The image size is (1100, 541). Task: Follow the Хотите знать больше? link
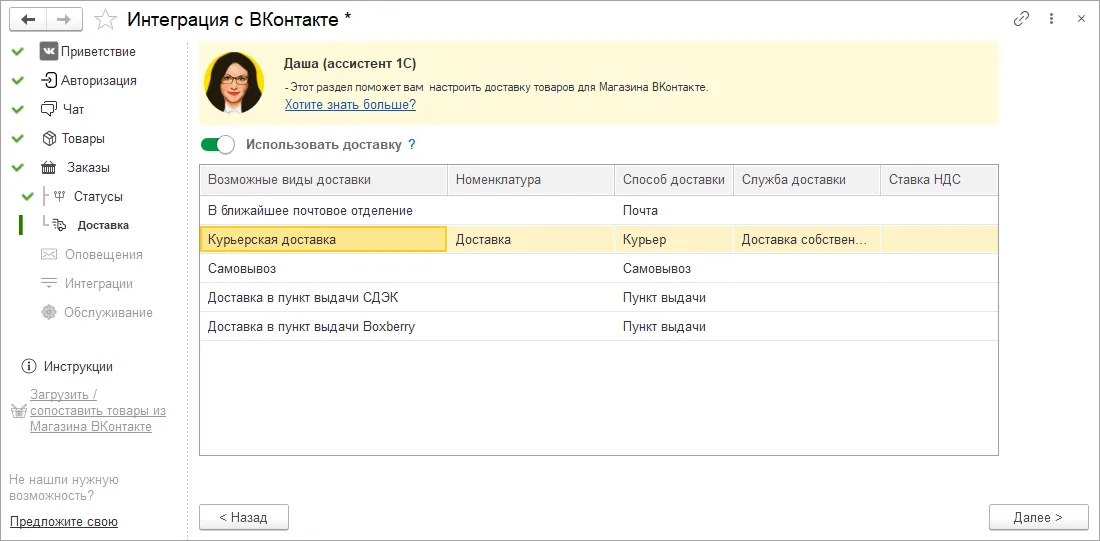(x=350, y=105)
